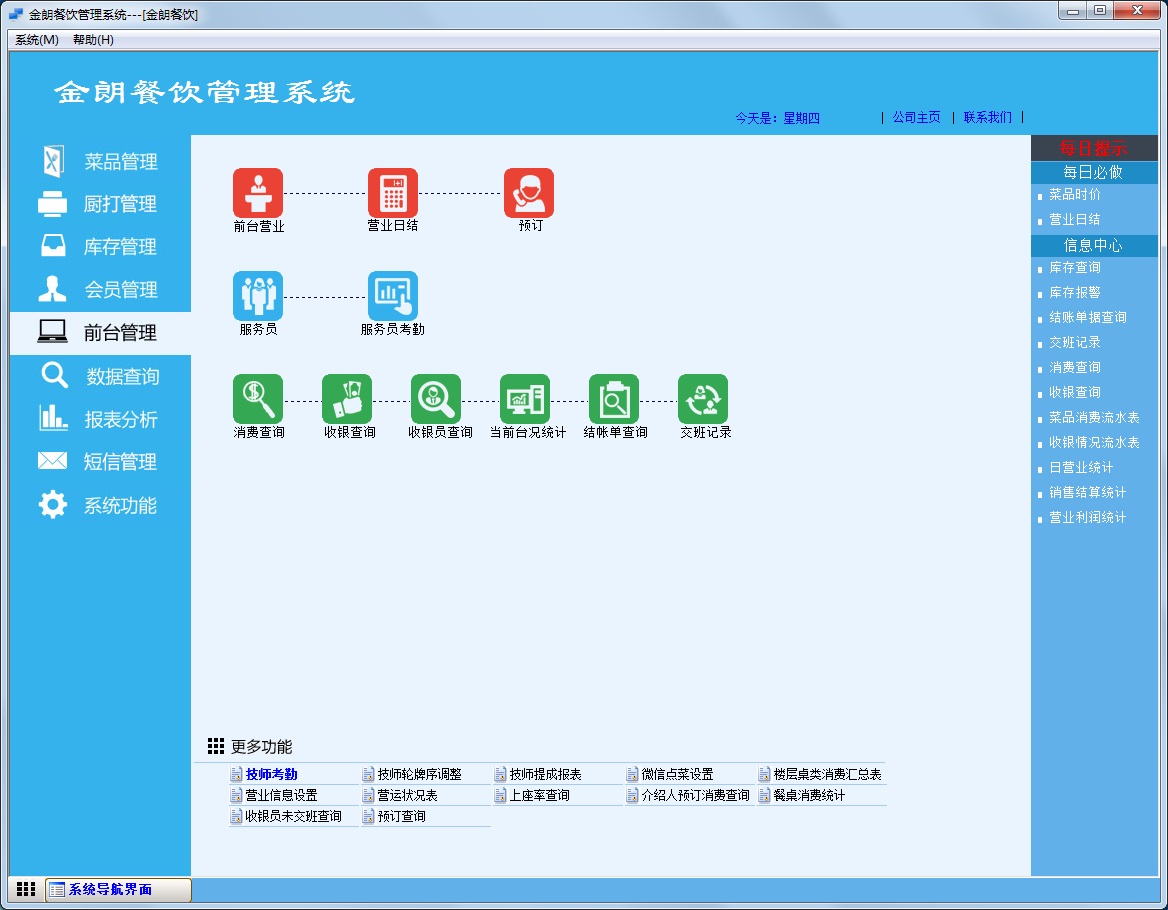1168x910 pixels.
Task: Open the 结帐单查询 clipboard icon
Action: click(614, 398)
